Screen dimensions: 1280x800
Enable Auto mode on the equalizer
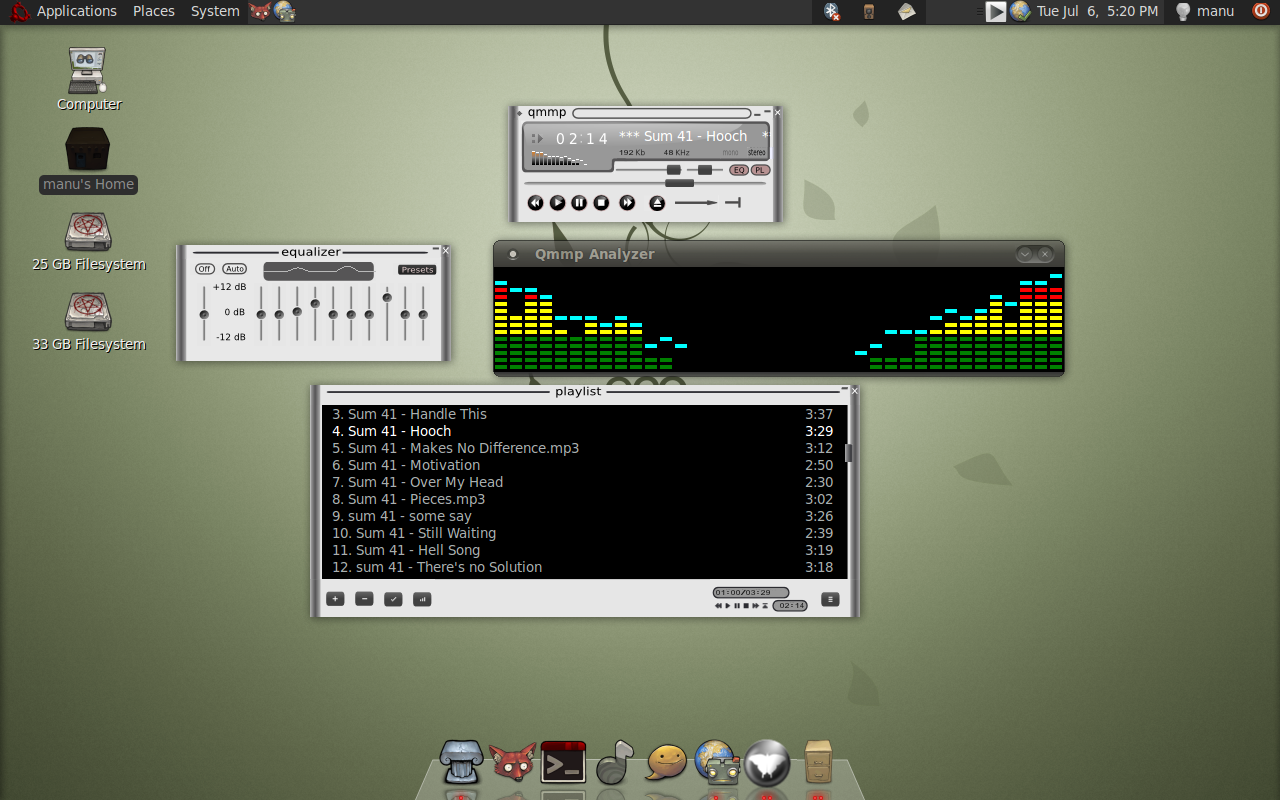[x=234, y=268]
